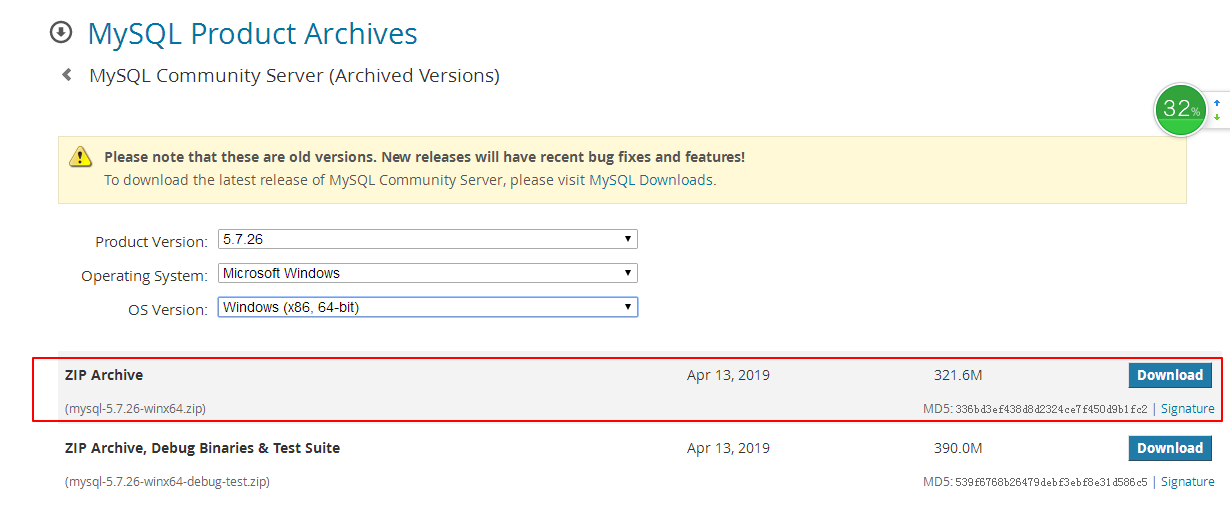The width and height of the screenshot is (1230, 507).
Task: Click the MySQL Product Archives heading
Action: (x=252, y=34)
